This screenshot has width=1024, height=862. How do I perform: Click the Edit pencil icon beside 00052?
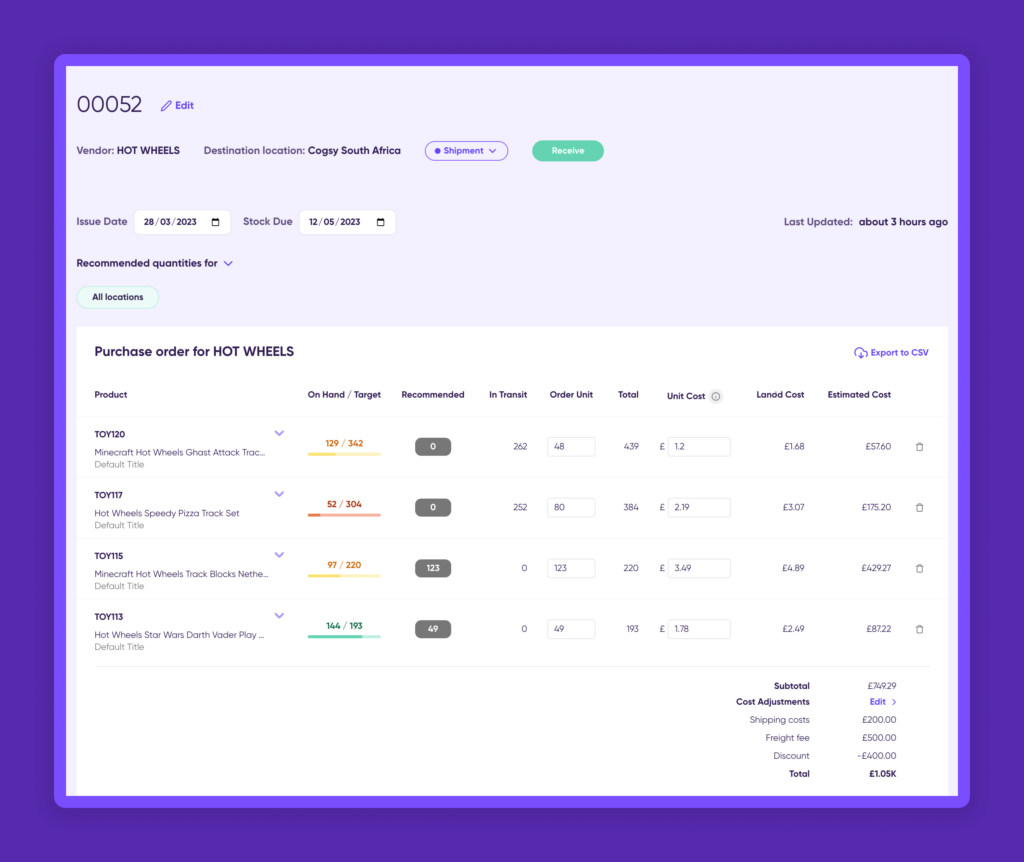166,105
